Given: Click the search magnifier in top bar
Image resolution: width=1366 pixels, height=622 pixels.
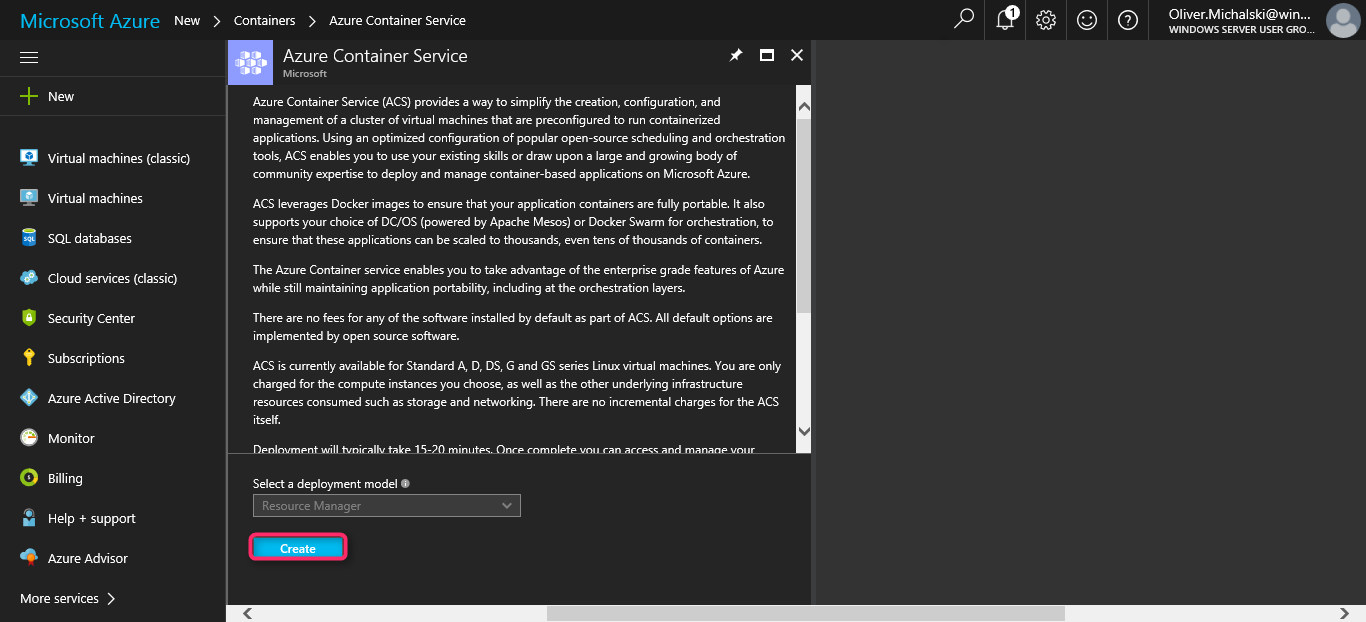Looking at the screenshot, I should point(964,20).
